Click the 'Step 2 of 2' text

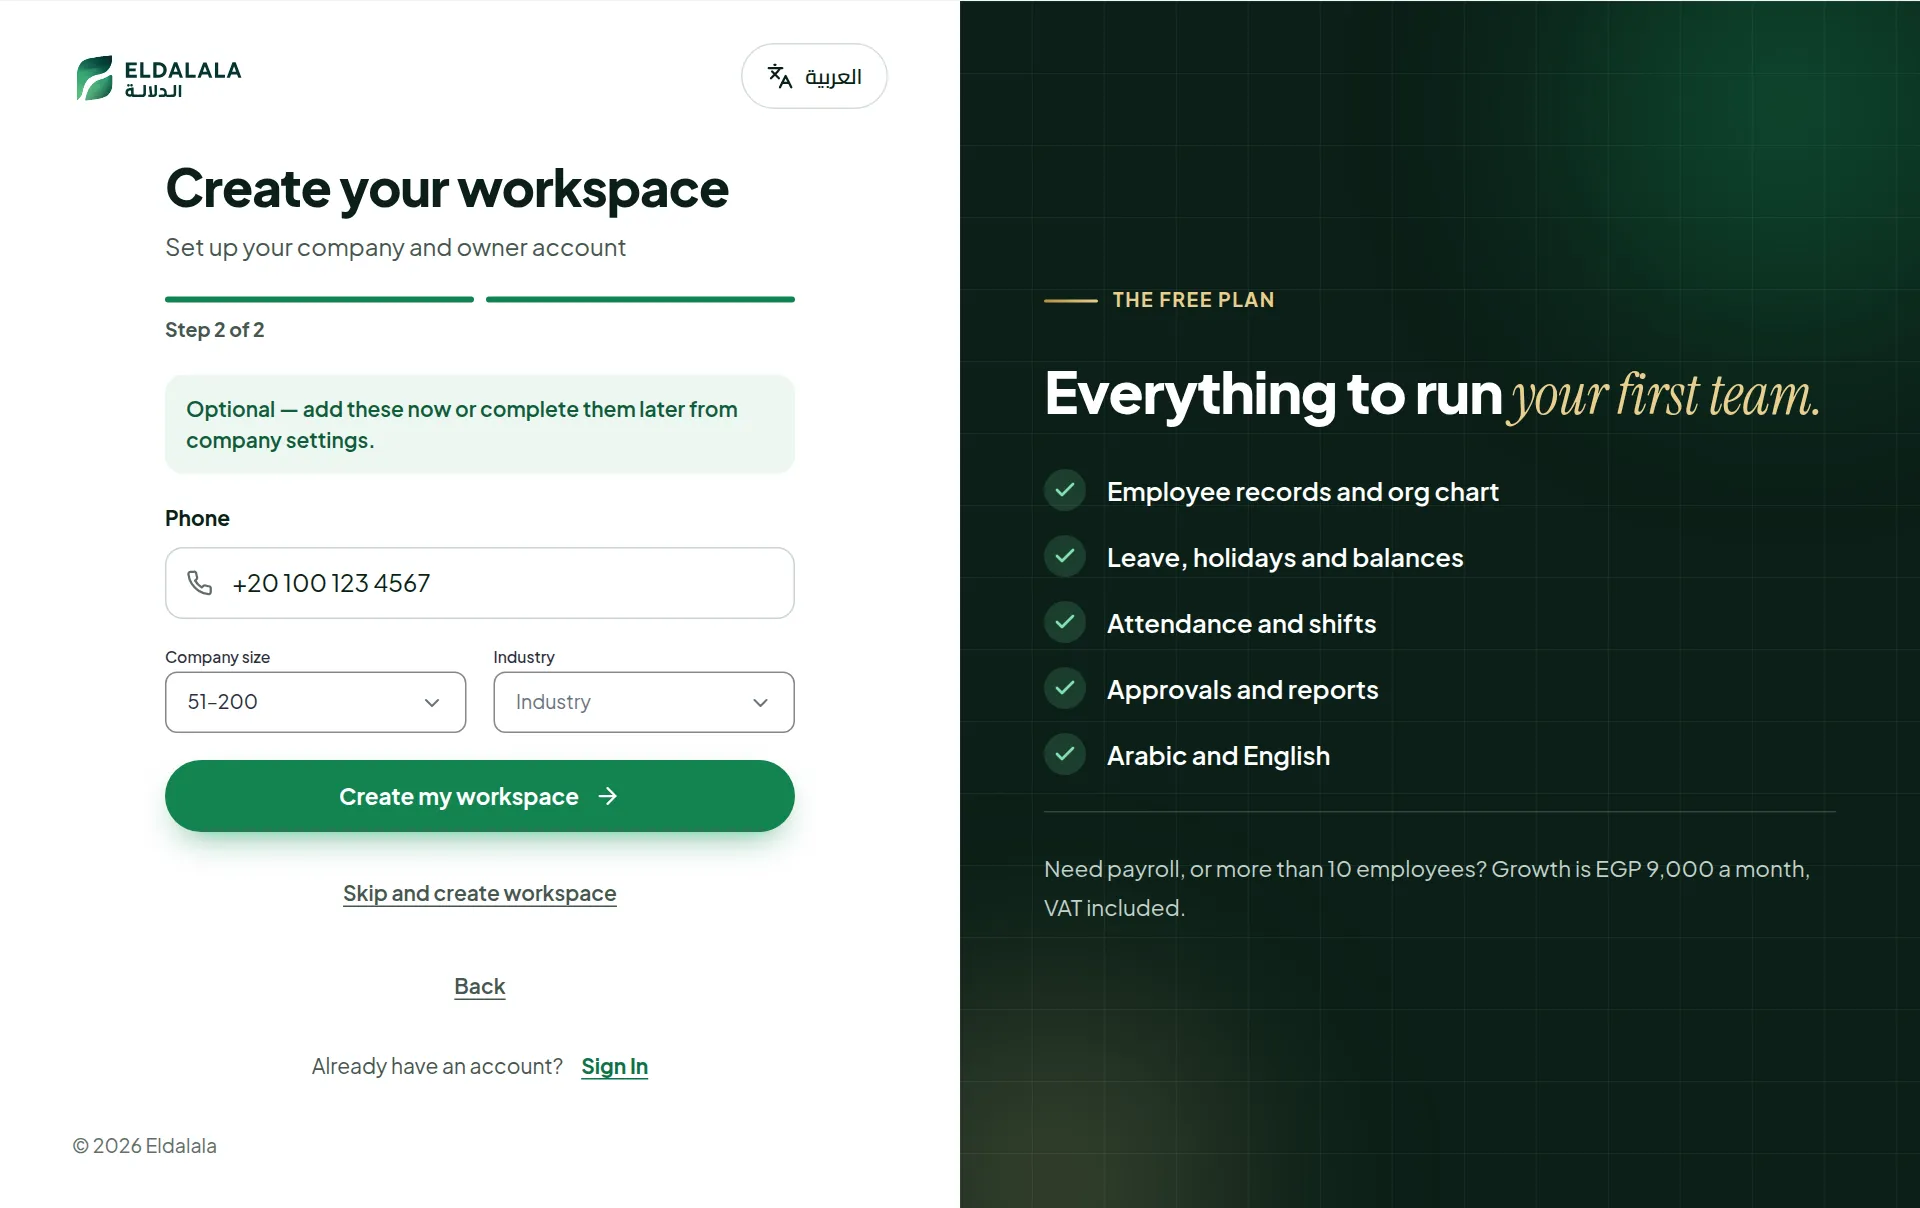(215, 330)
